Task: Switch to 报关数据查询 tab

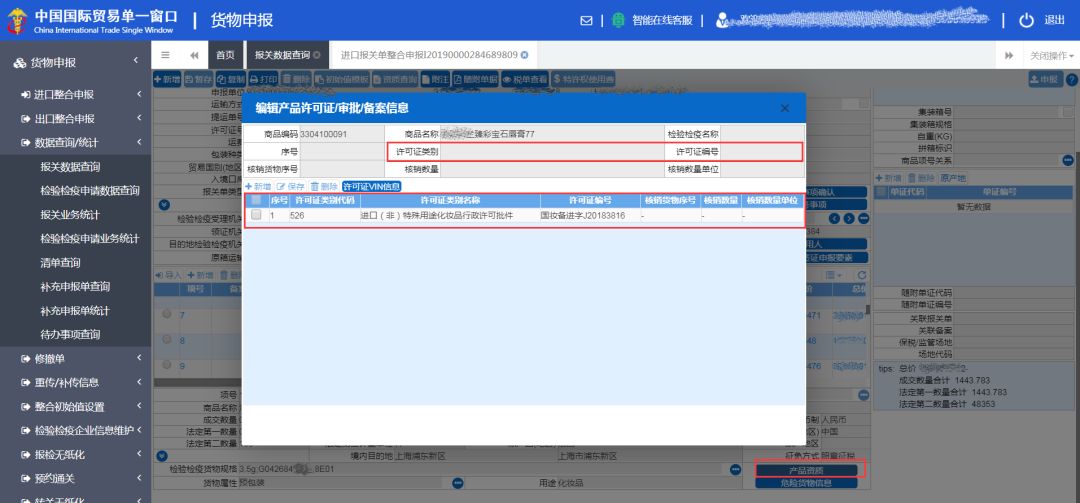Action: click(282, 55)
